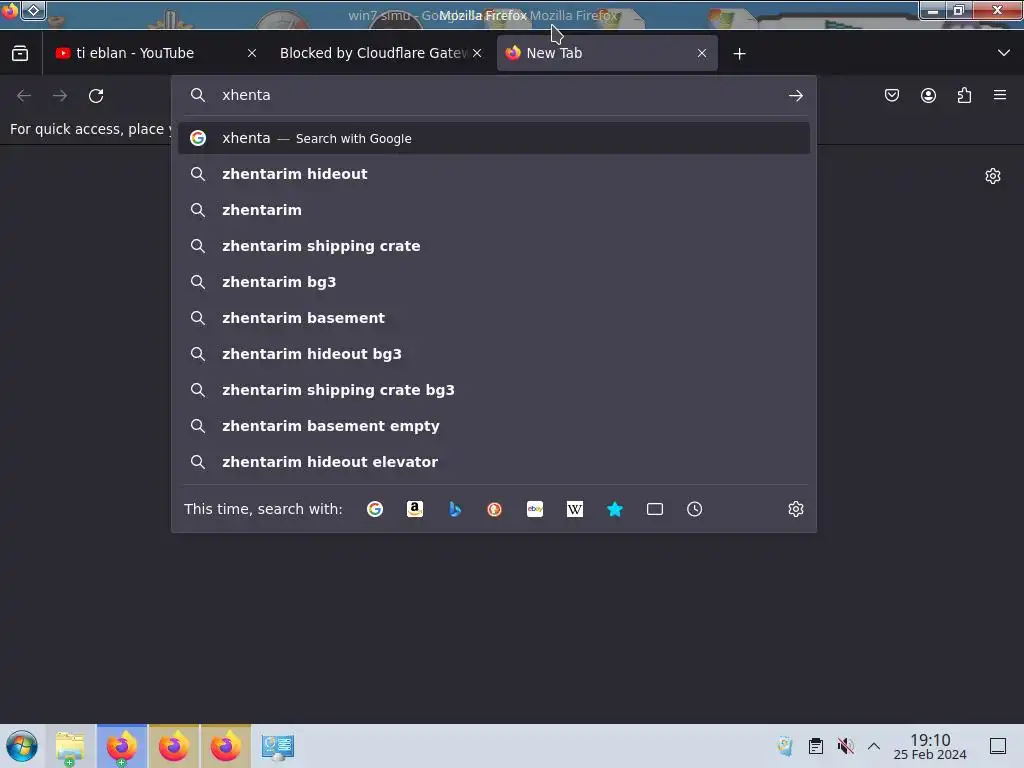Select suggestion zhentarim basement

click(x=494, y=318)
